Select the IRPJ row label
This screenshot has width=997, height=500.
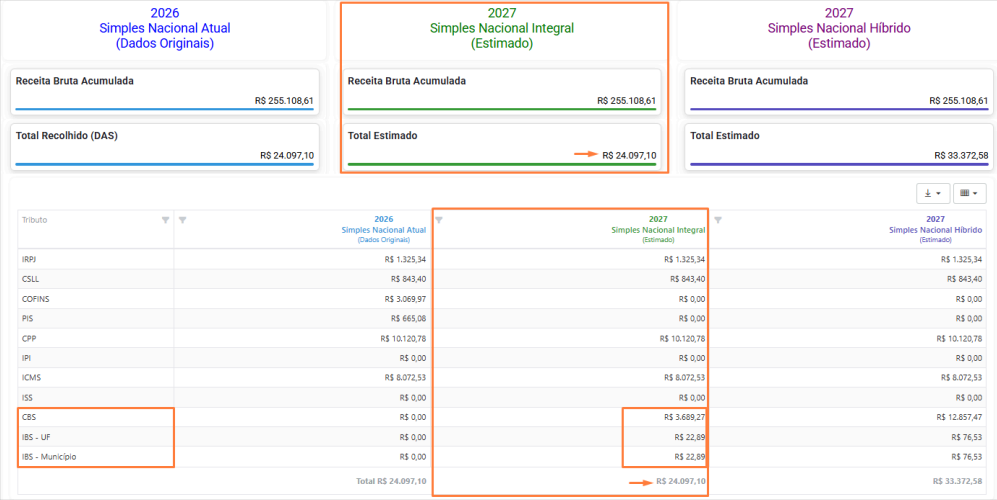(x=29, y=259)
